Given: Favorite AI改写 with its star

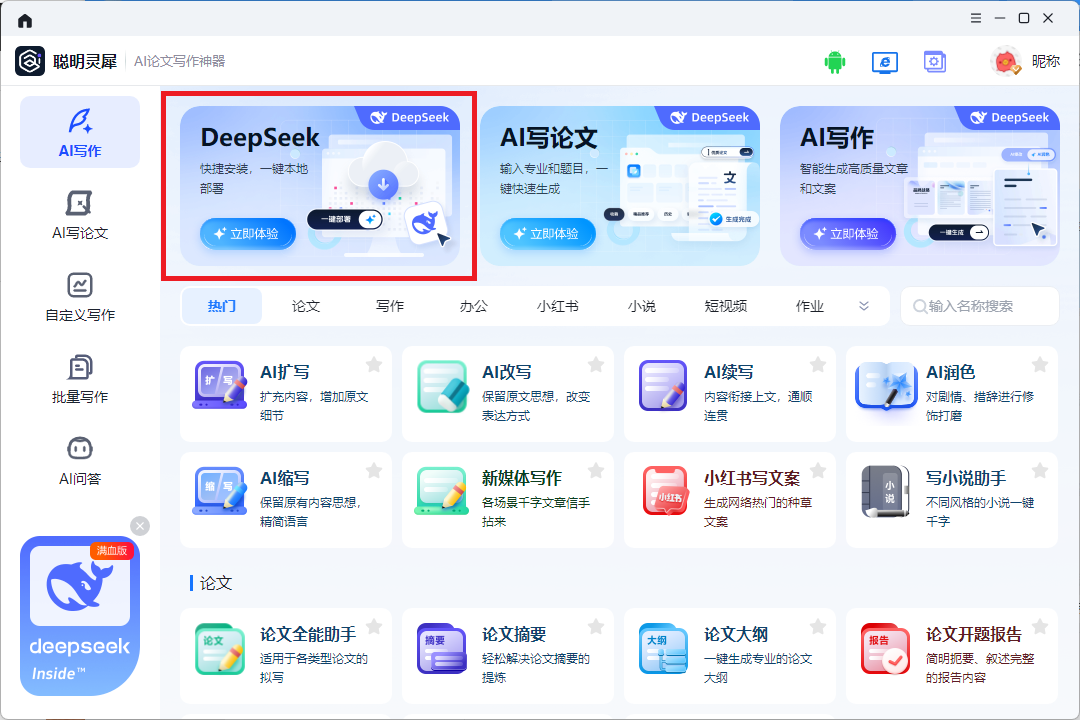Looking at the screenshot, I should [596, 364].
